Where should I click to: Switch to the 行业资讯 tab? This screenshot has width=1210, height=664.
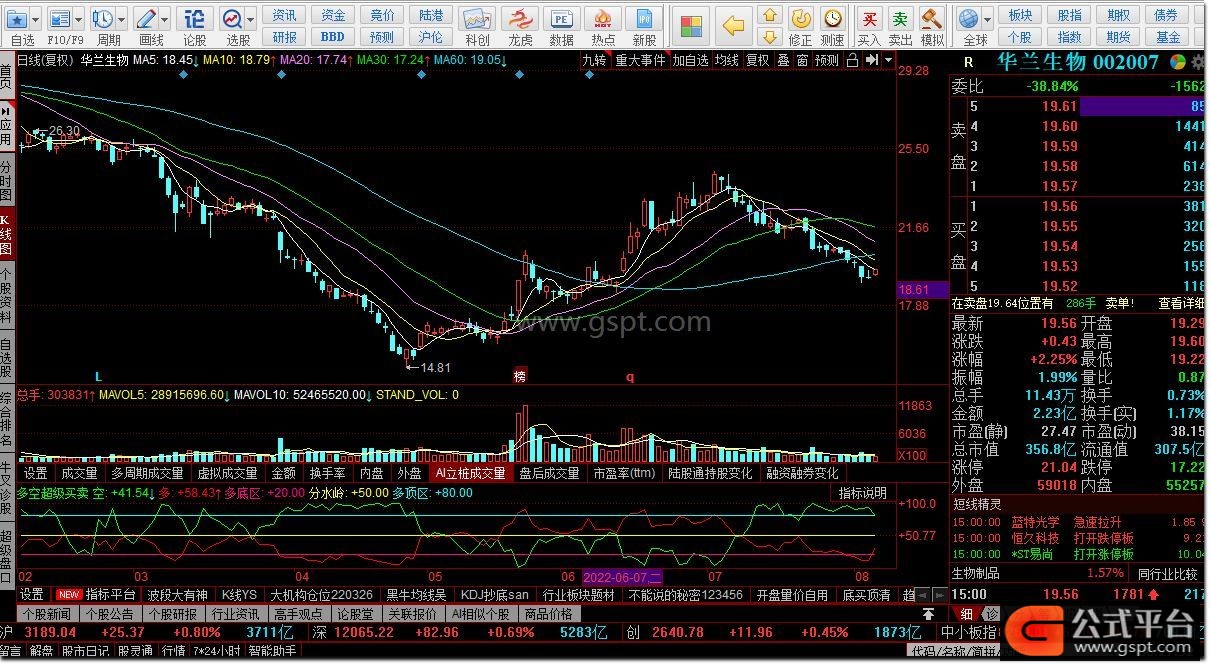[236, 613]
